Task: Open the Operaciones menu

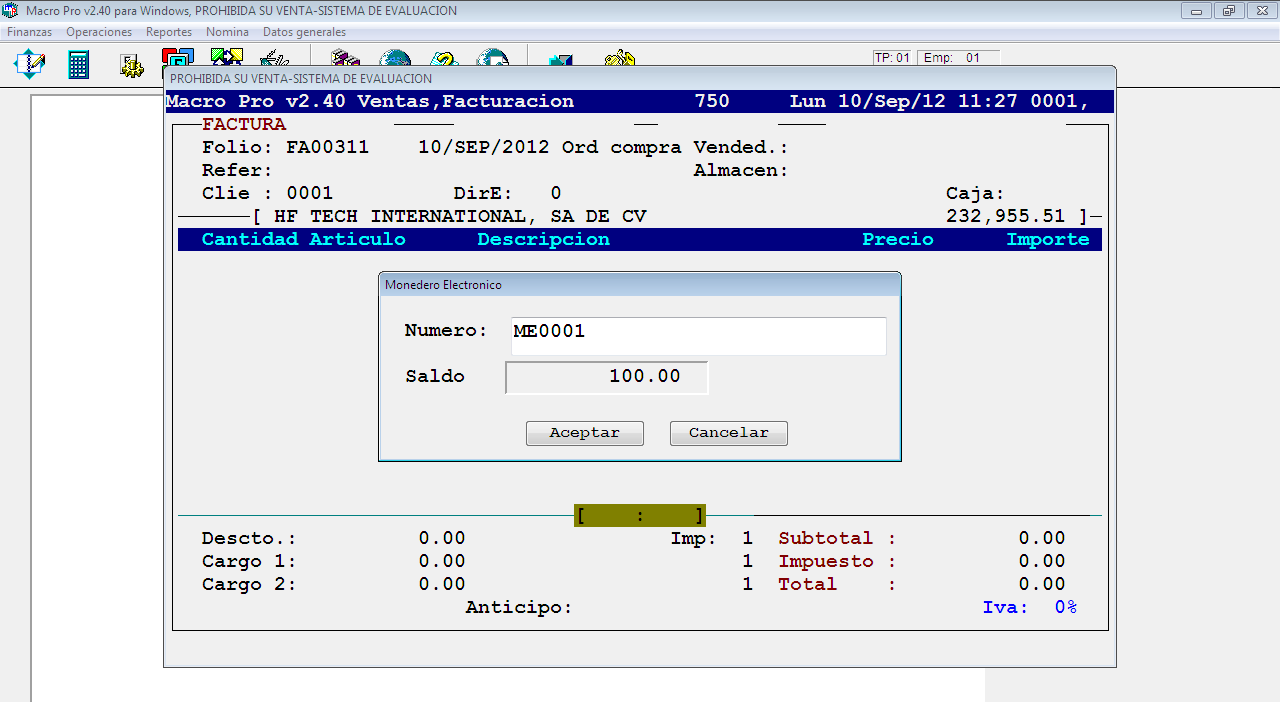Action: 99,32
